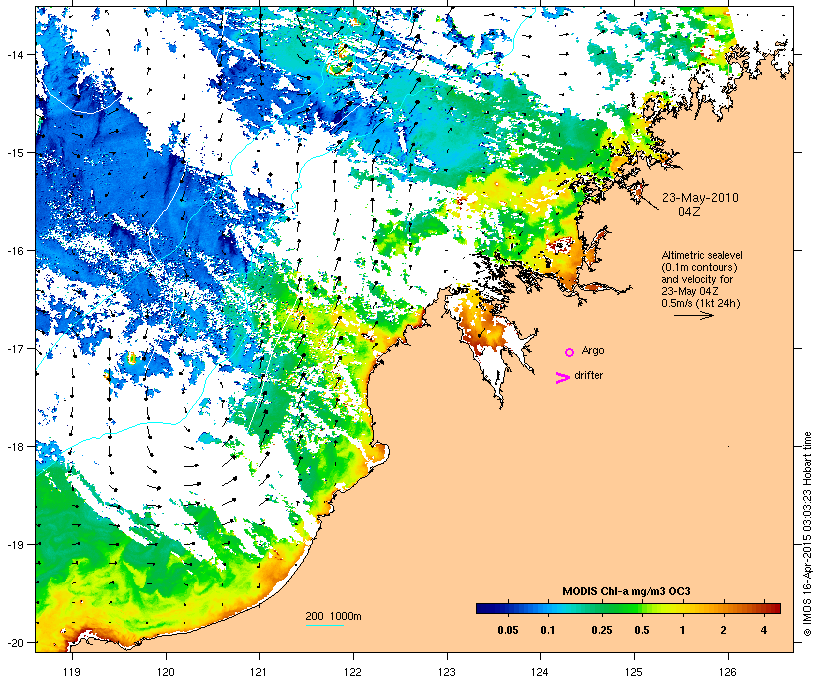This screenshot has width=820, height=680.
Task: Click the colorbar value 0.5
Action: (642, 630)
